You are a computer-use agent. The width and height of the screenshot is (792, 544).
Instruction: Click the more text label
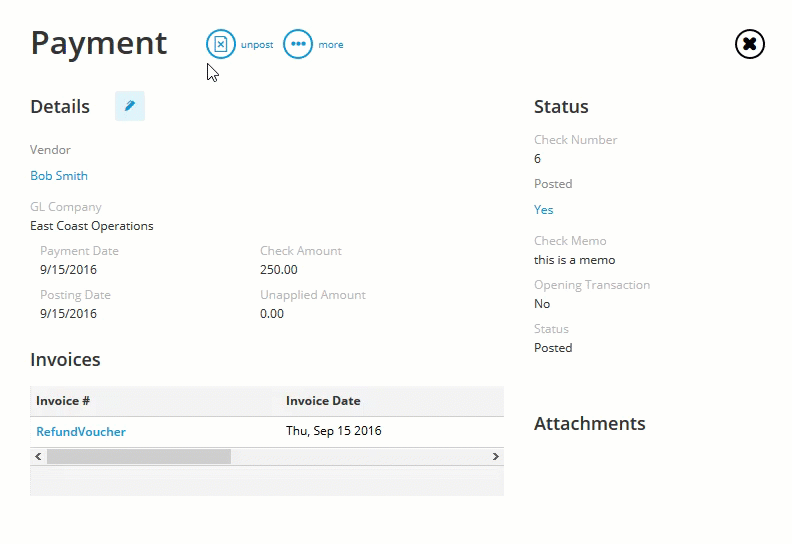point(331,45)
